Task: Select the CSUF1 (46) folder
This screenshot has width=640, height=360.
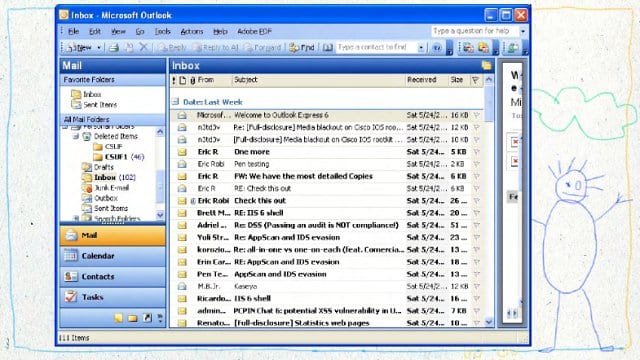Action: [x=118, y=157]
